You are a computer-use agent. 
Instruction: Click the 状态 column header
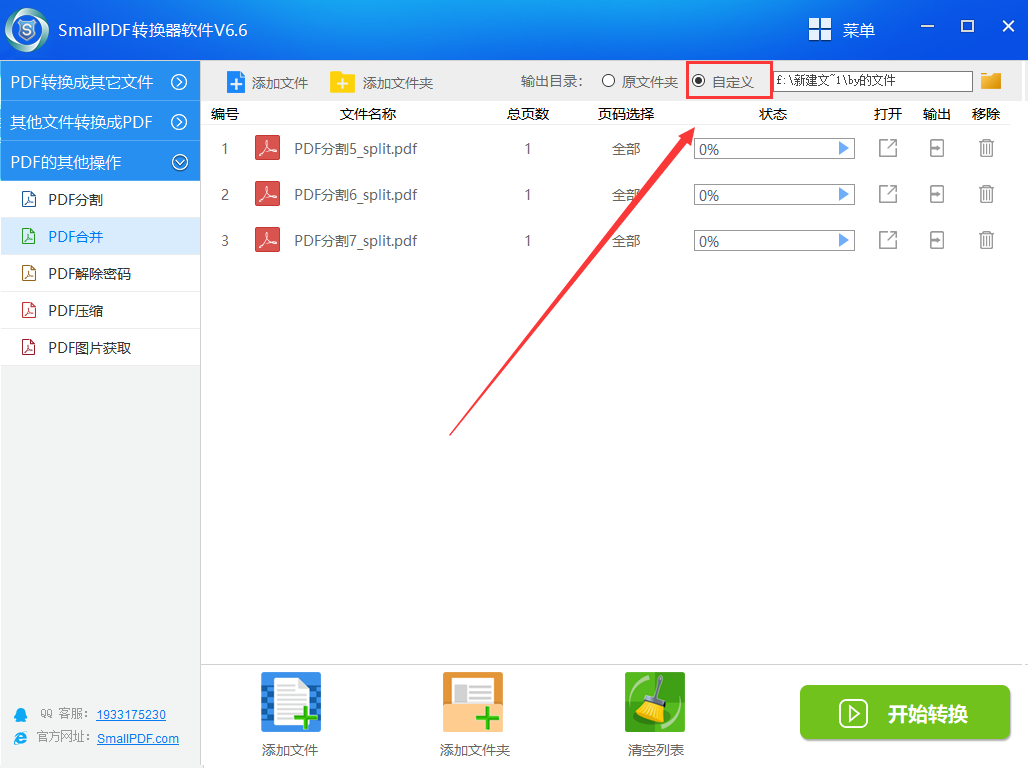coord(773,114)
